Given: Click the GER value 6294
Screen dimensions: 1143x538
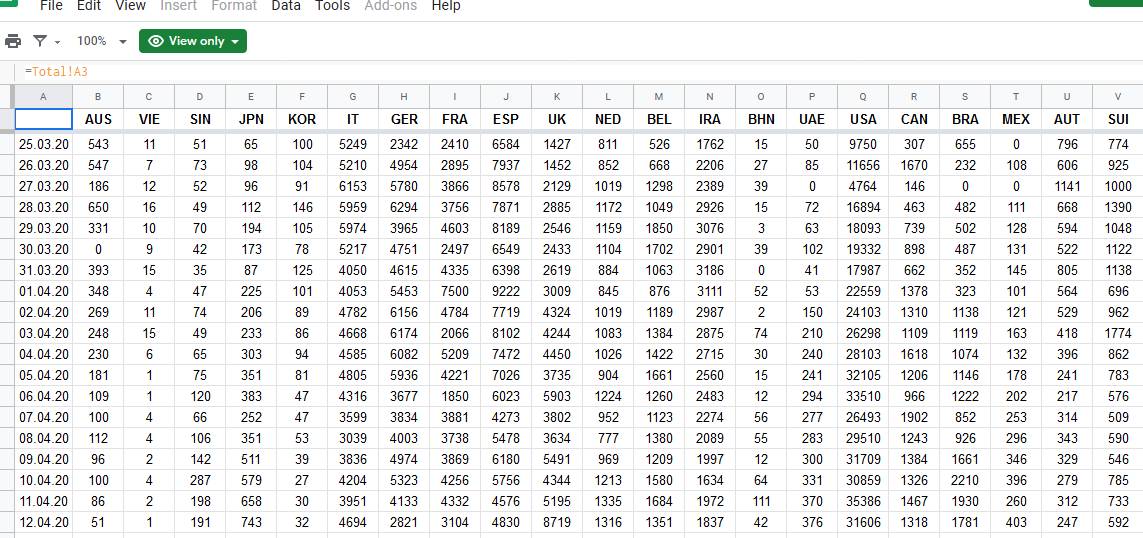Looking at the screenshot, I should pyautogui.click(x=404, y=208).
